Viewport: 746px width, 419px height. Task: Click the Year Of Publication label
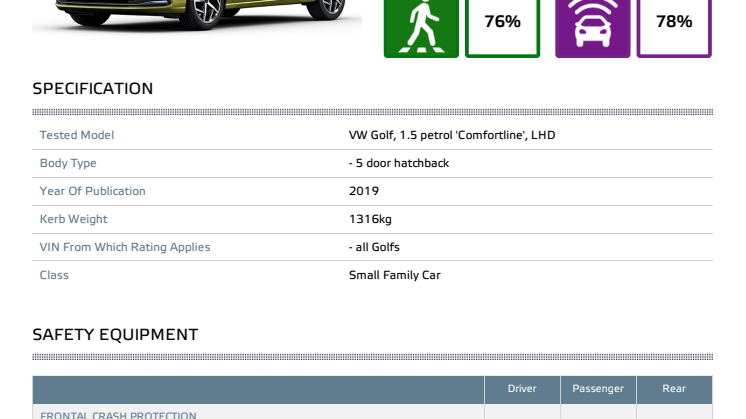point(92,191)
